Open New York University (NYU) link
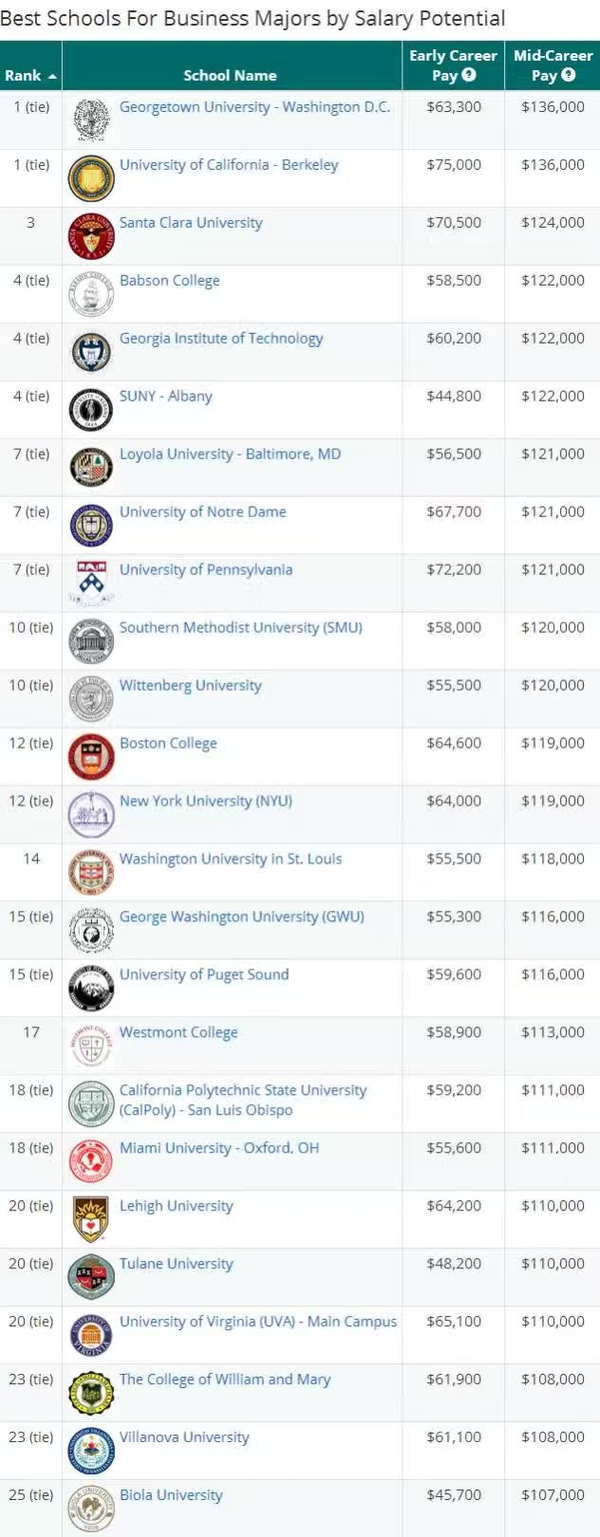The height and width of the screenshot is (1537, 600). 206,801
